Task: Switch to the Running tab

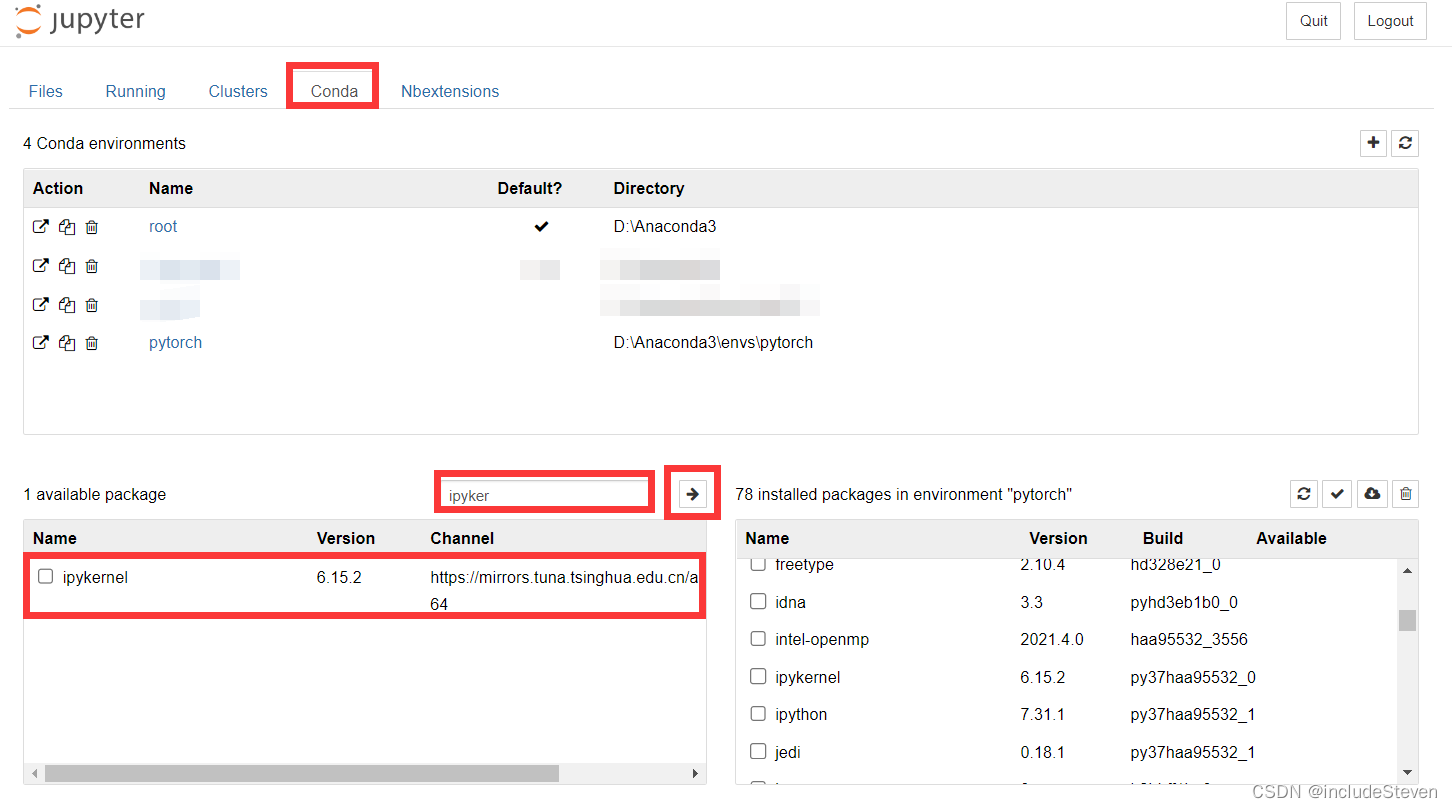Action: click(x=136, y=91)
